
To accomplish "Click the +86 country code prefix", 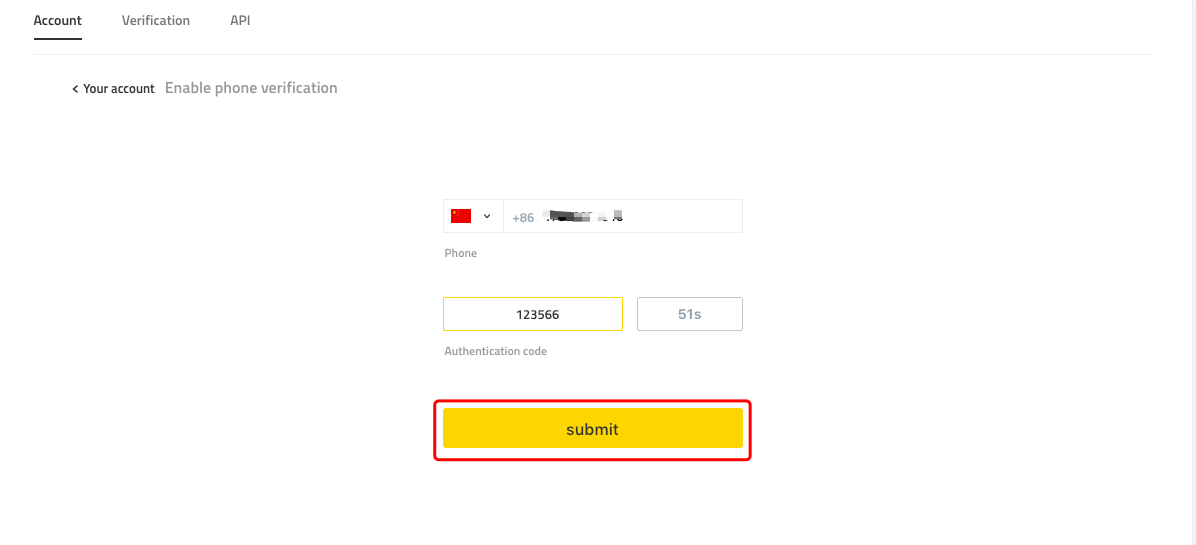I will point(523,217).
